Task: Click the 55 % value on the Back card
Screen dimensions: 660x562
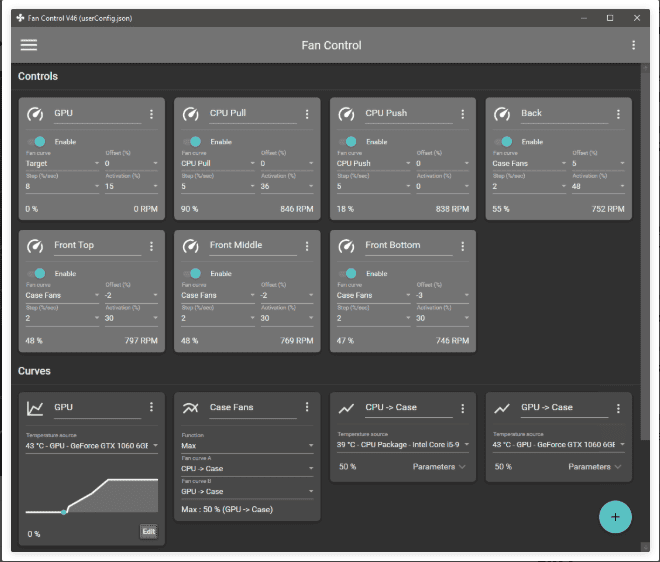Action: 501,209
